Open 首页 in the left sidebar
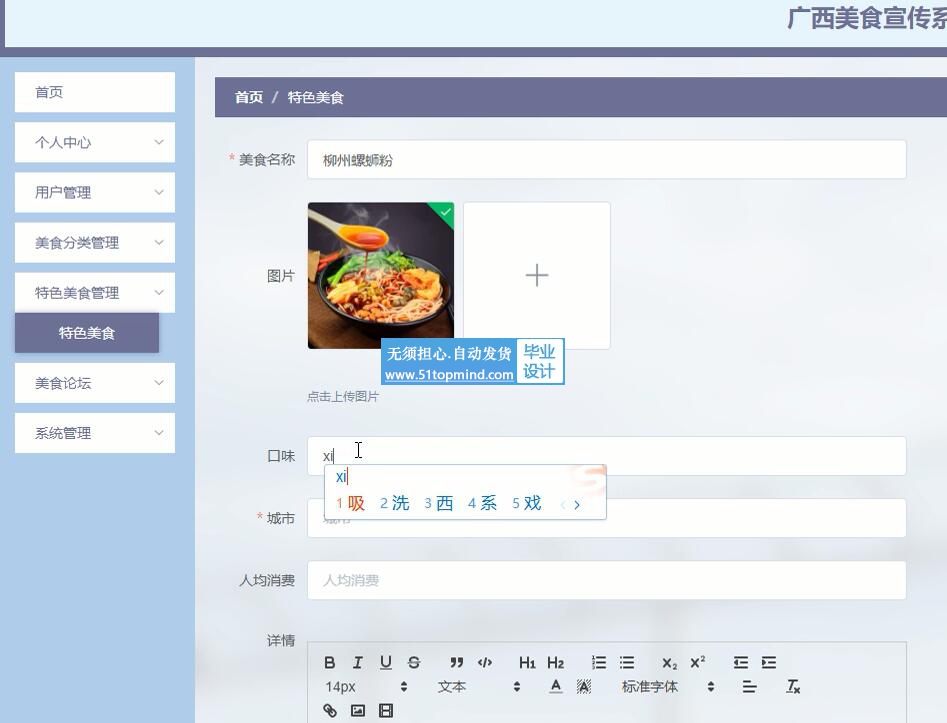Screen dimensions: 947x723 (95, 92)
